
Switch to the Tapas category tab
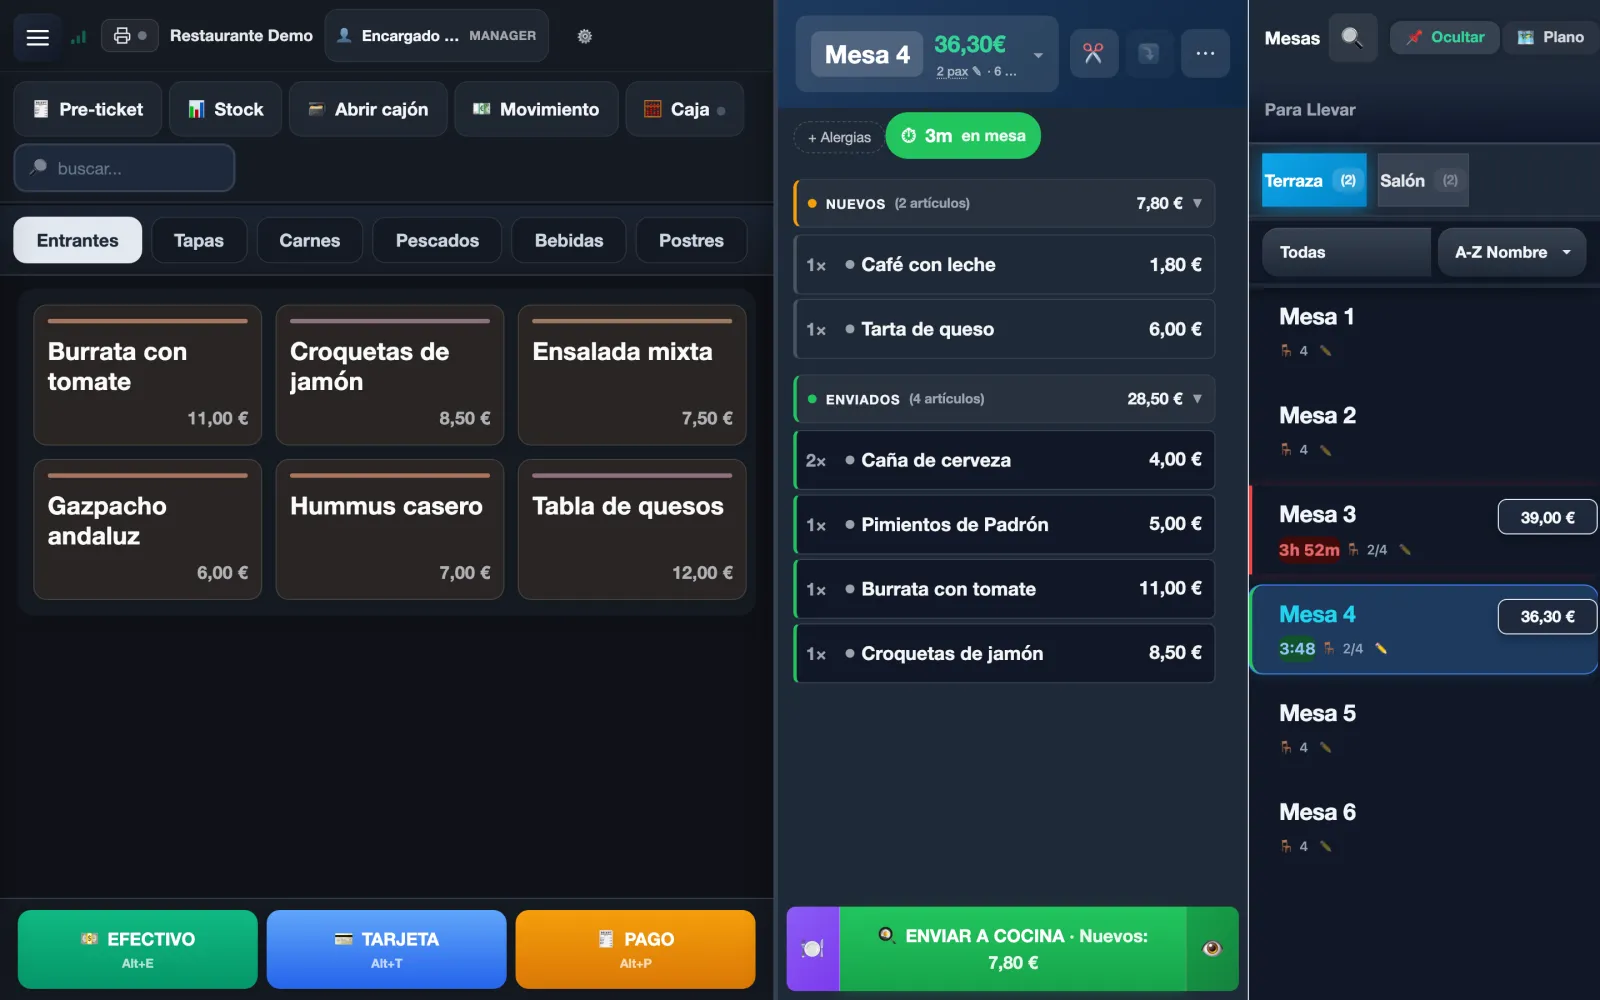pos(199,240)
